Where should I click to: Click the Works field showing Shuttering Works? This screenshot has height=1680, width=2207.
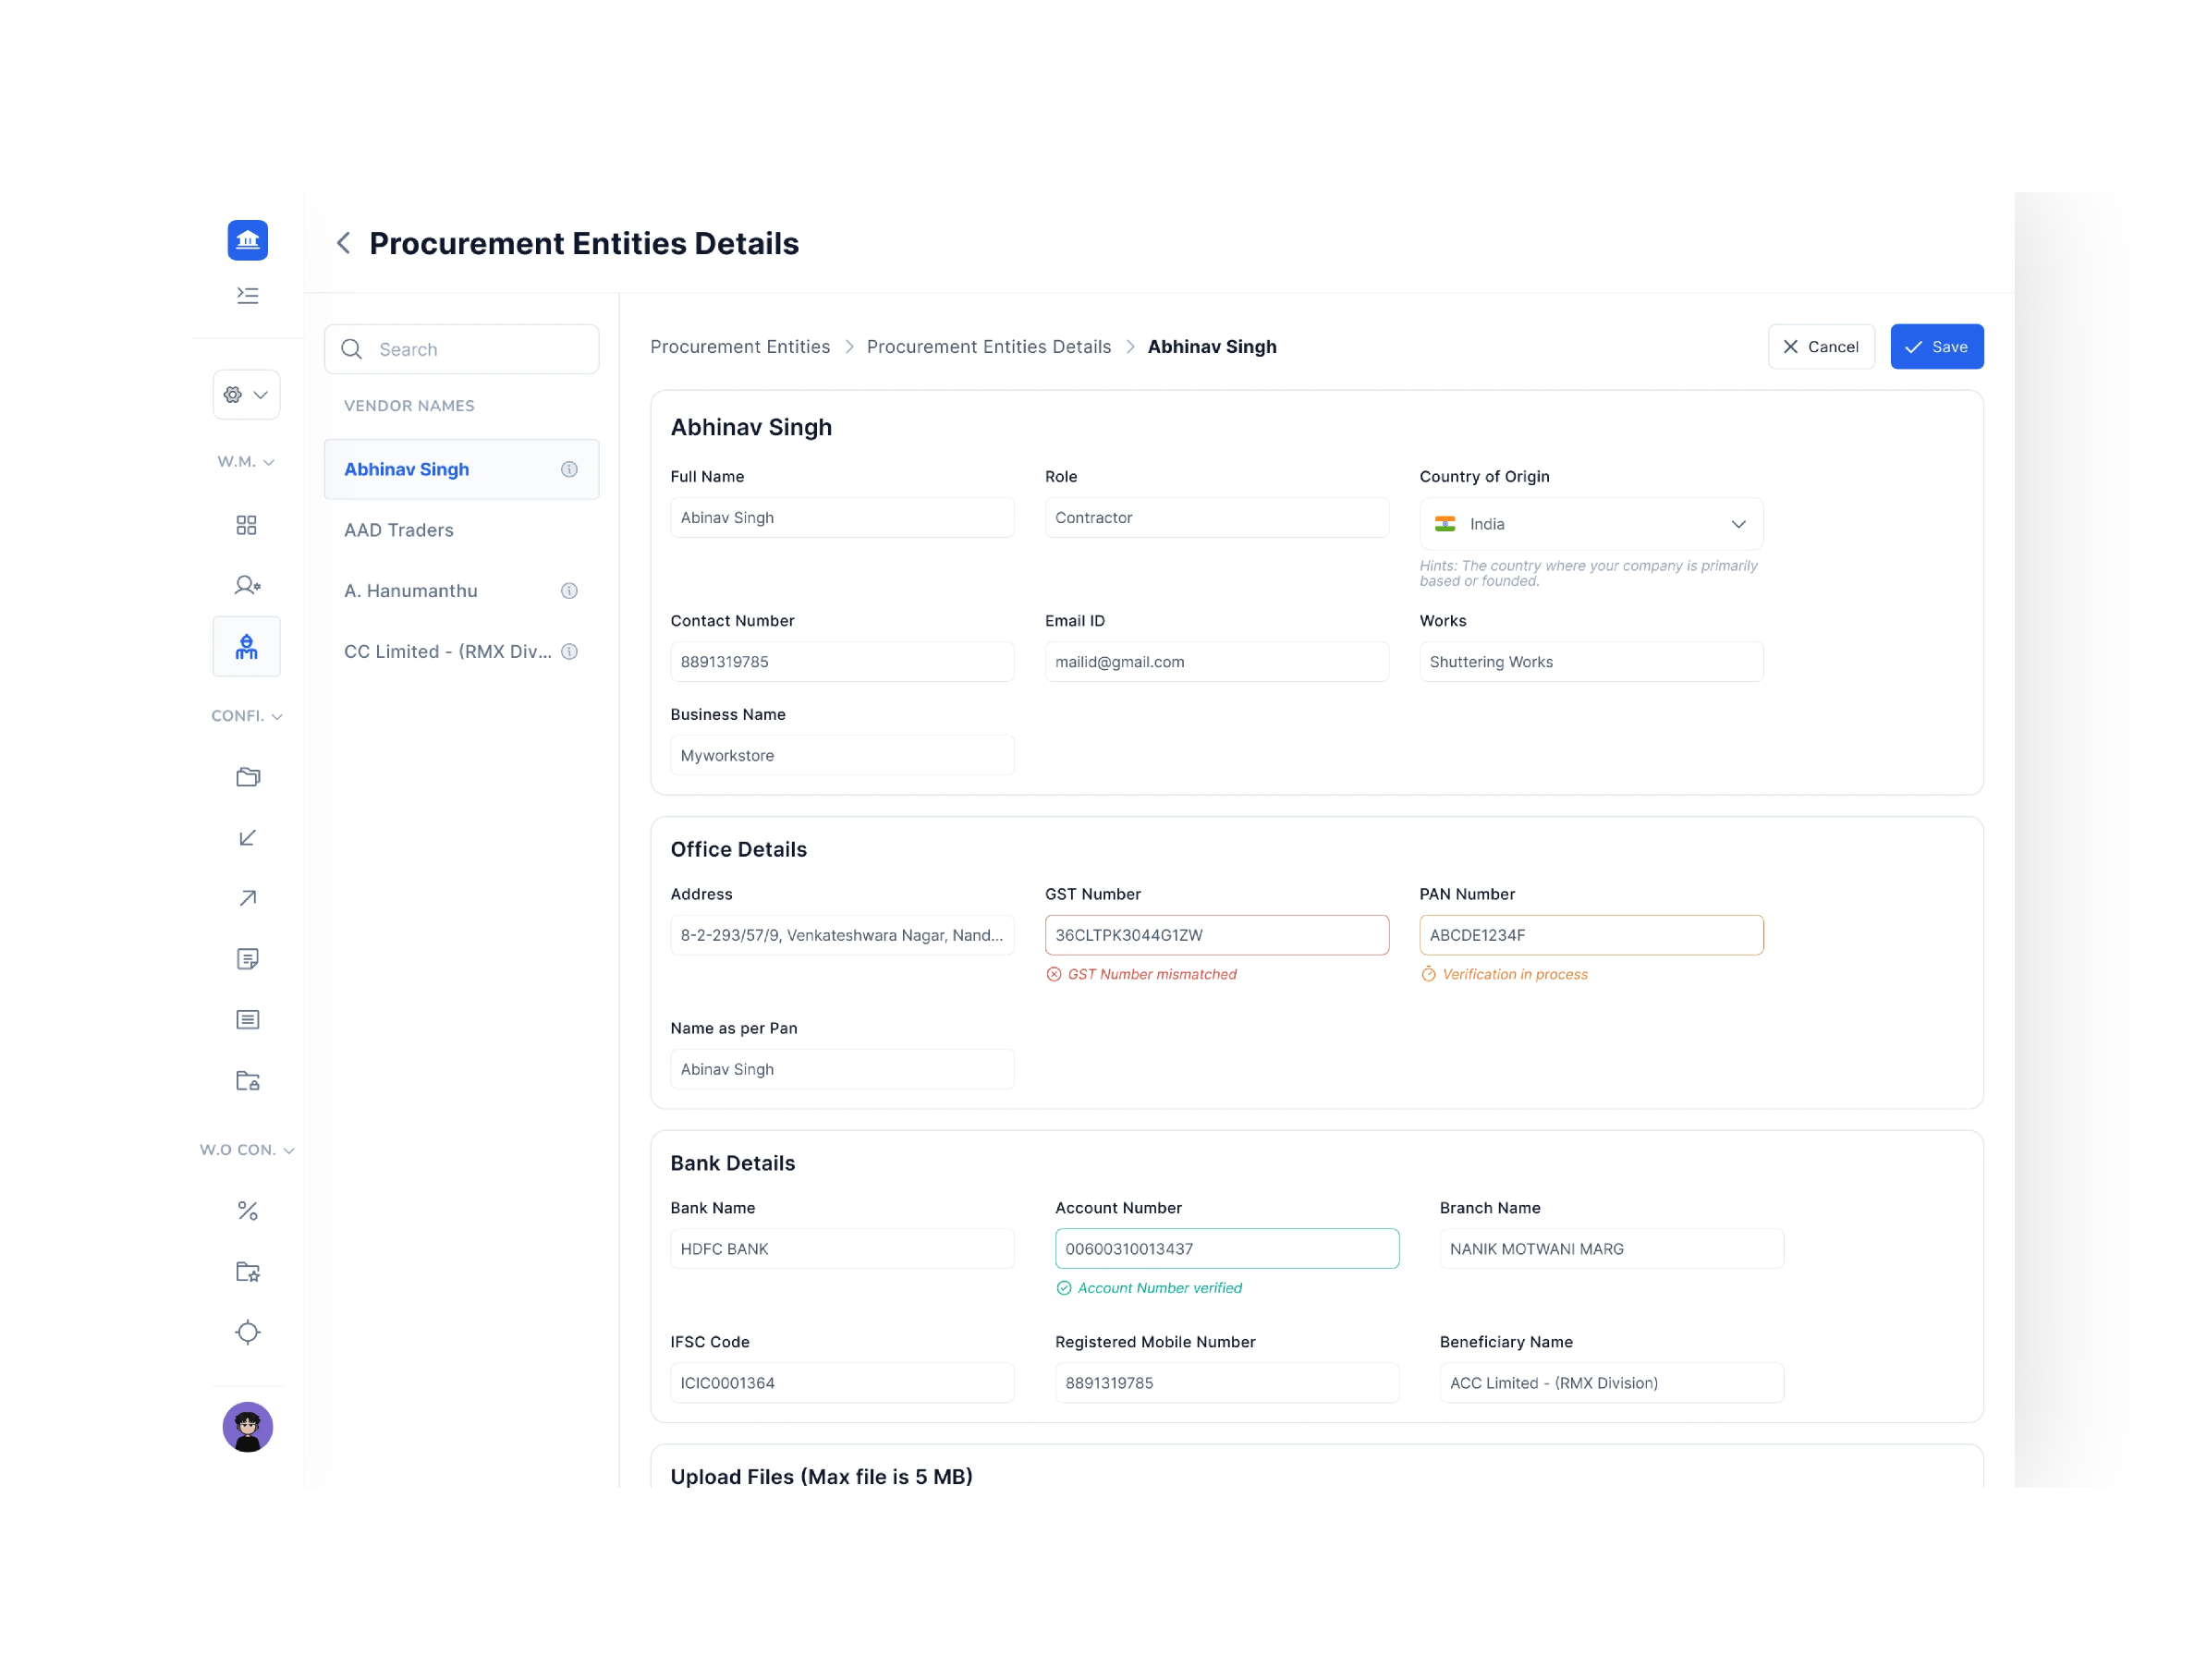click(1591, 662)
